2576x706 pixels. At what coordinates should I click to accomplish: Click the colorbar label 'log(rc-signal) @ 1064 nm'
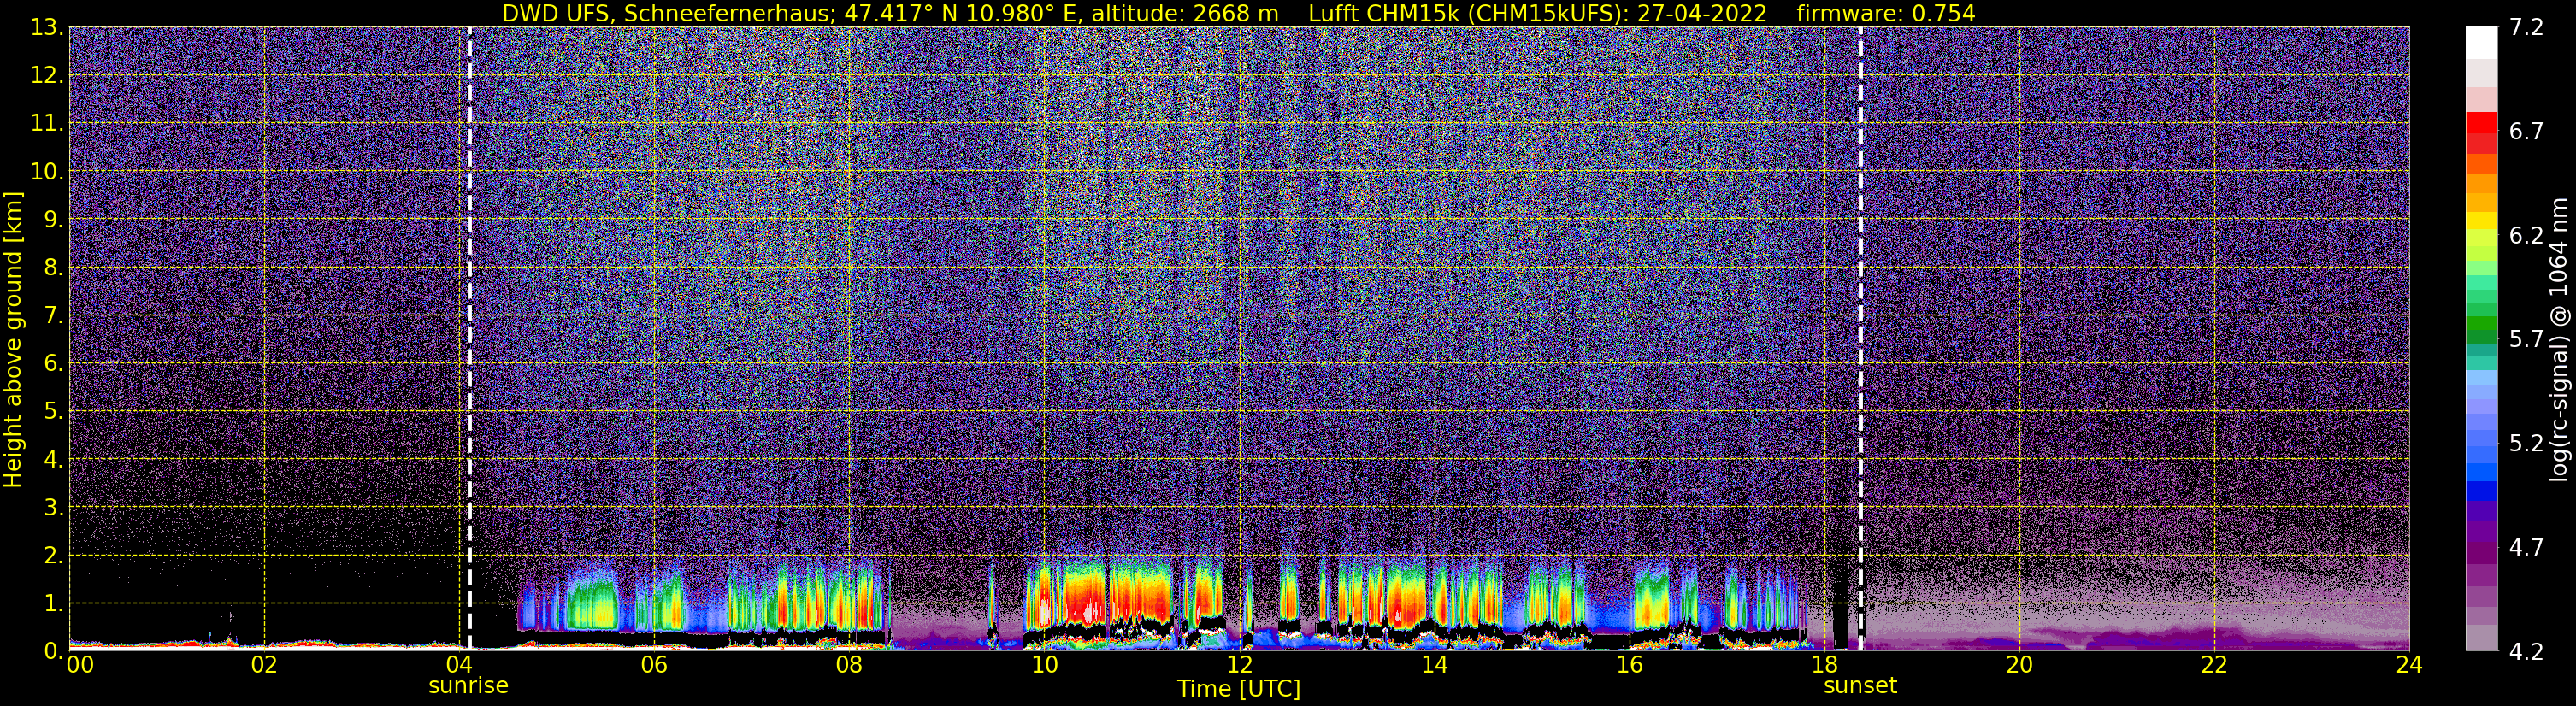click(2558, 339)
